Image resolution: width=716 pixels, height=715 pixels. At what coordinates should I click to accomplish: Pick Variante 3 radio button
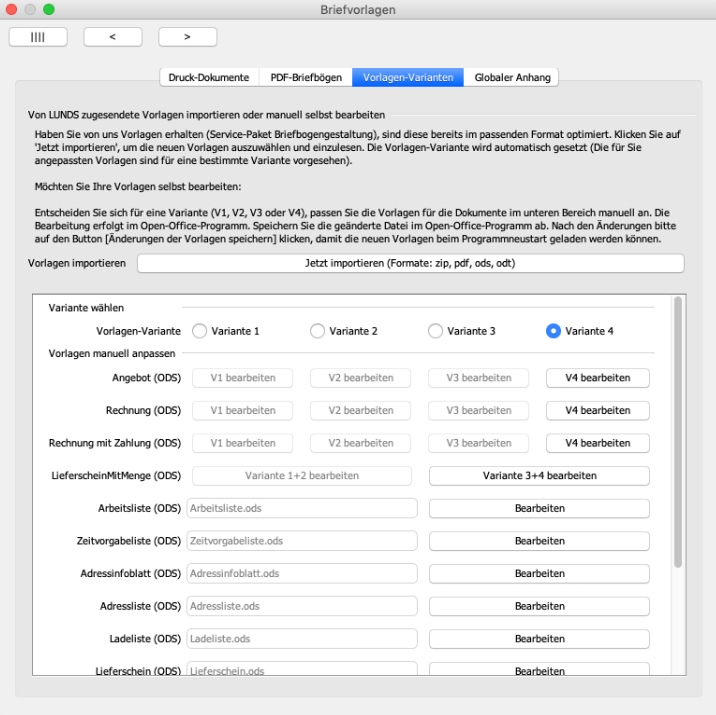coord(435,331)
